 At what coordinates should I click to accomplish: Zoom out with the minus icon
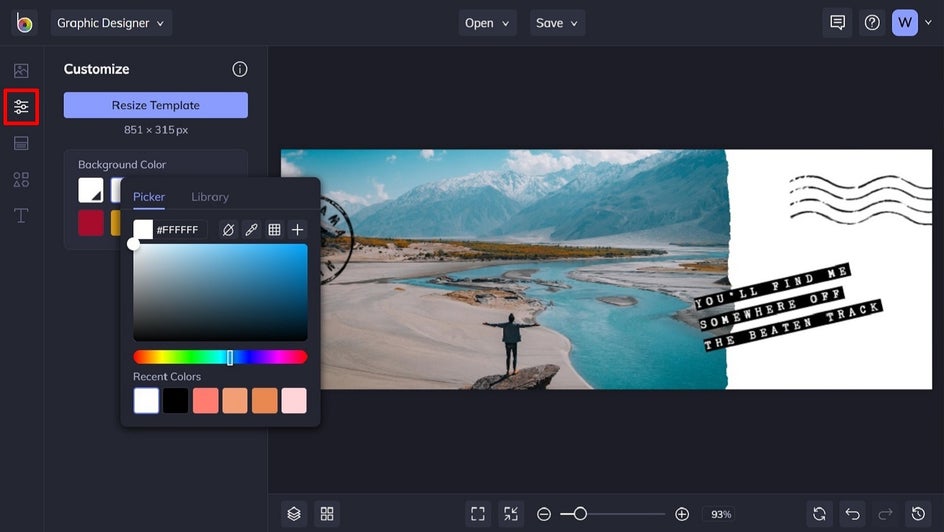tap(544, 514)
